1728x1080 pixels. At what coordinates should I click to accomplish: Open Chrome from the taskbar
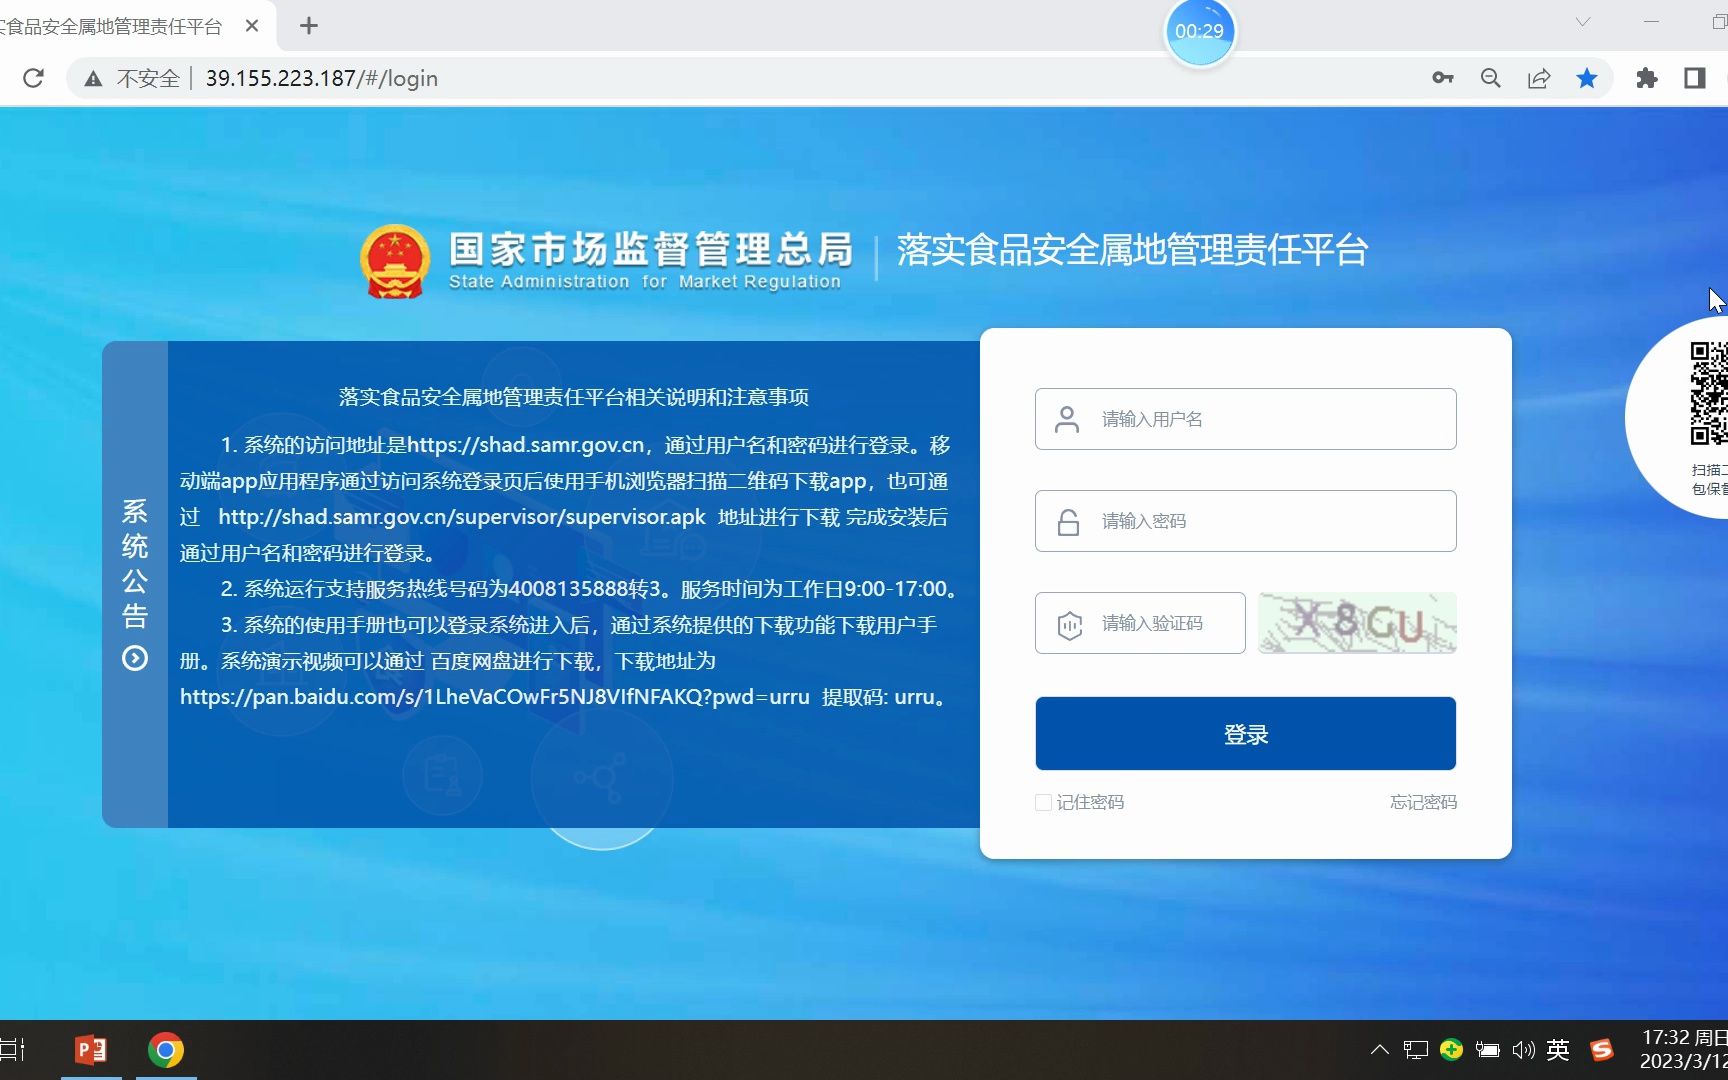coord(166,1050)
